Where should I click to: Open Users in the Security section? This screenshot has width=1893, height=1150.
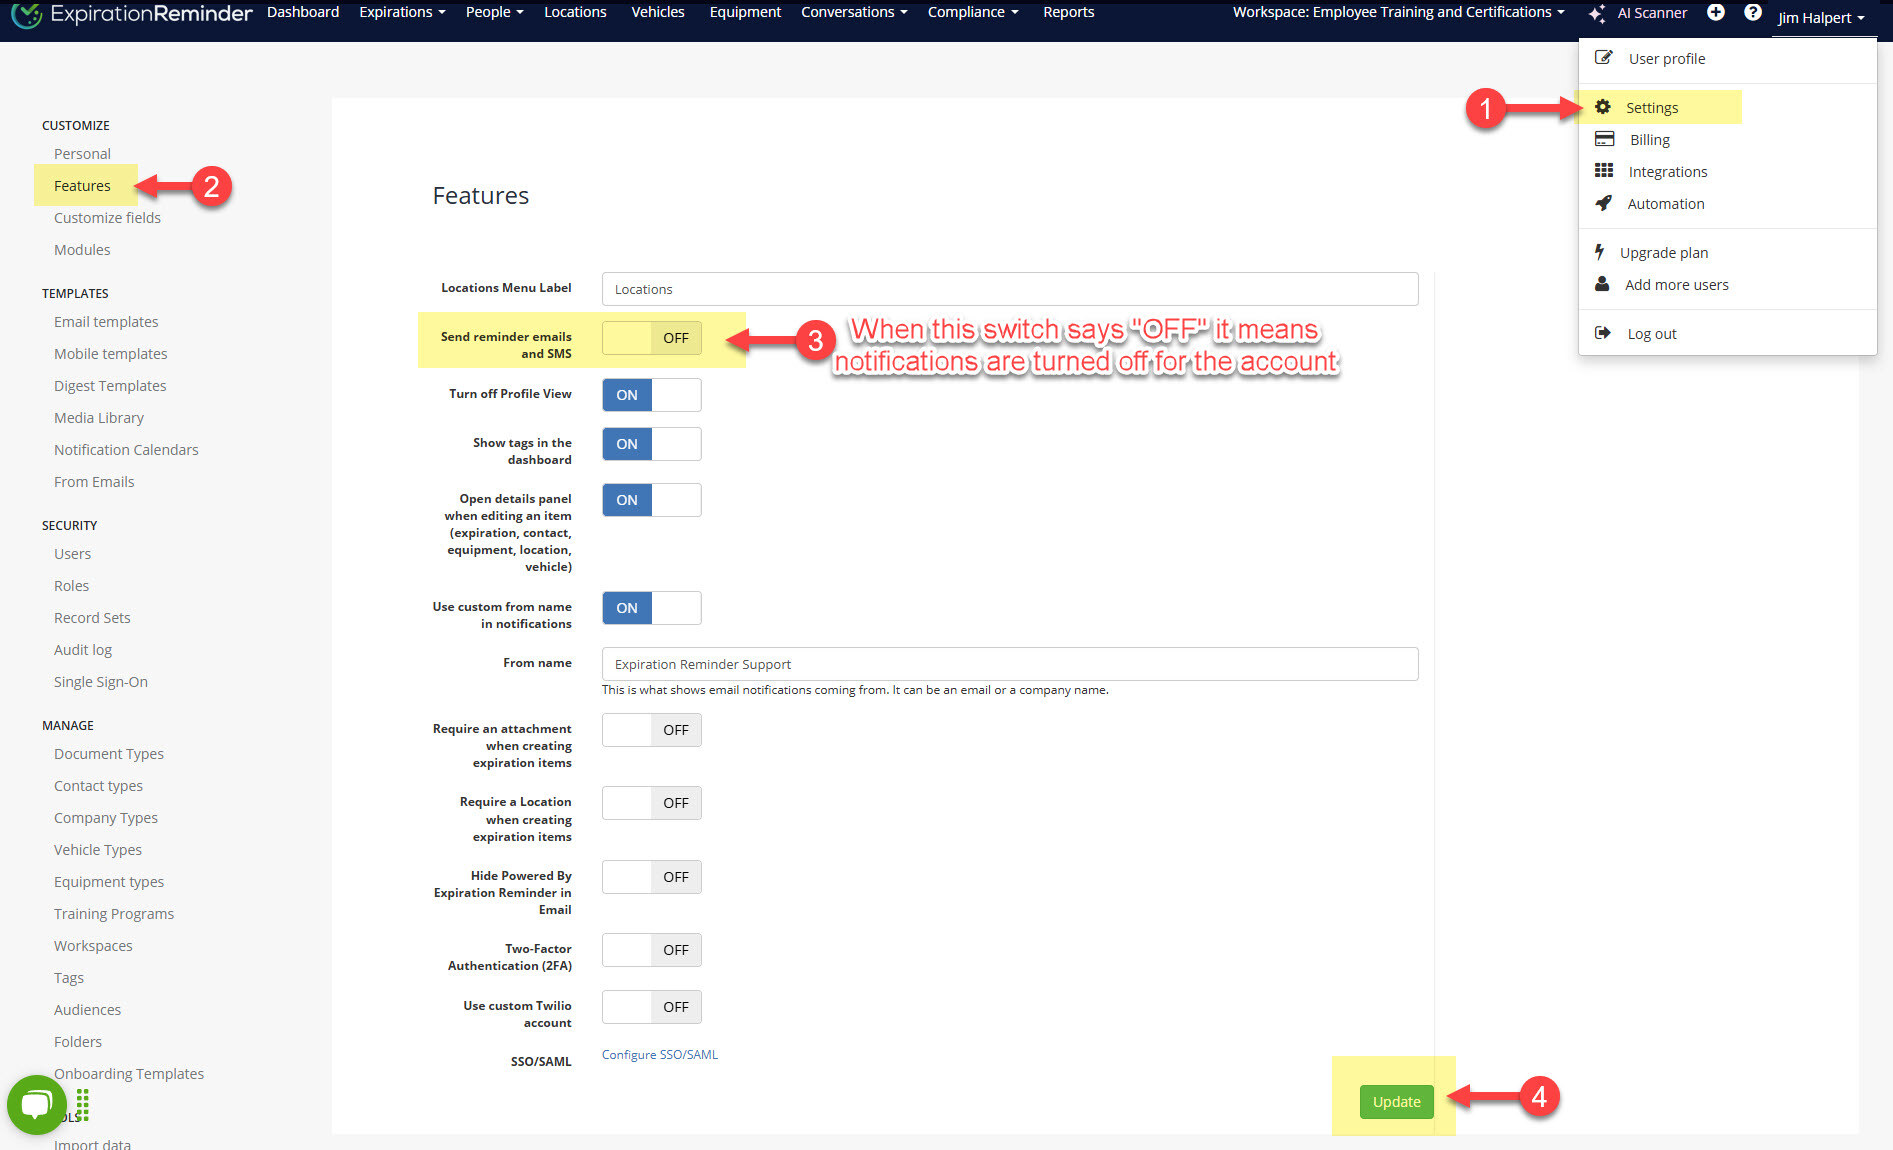(72, 554)
